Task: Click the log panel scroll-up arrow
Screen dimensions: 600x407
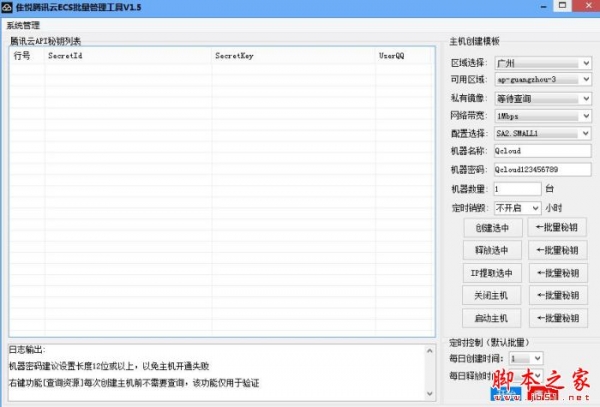Action: tap(430, 351)
